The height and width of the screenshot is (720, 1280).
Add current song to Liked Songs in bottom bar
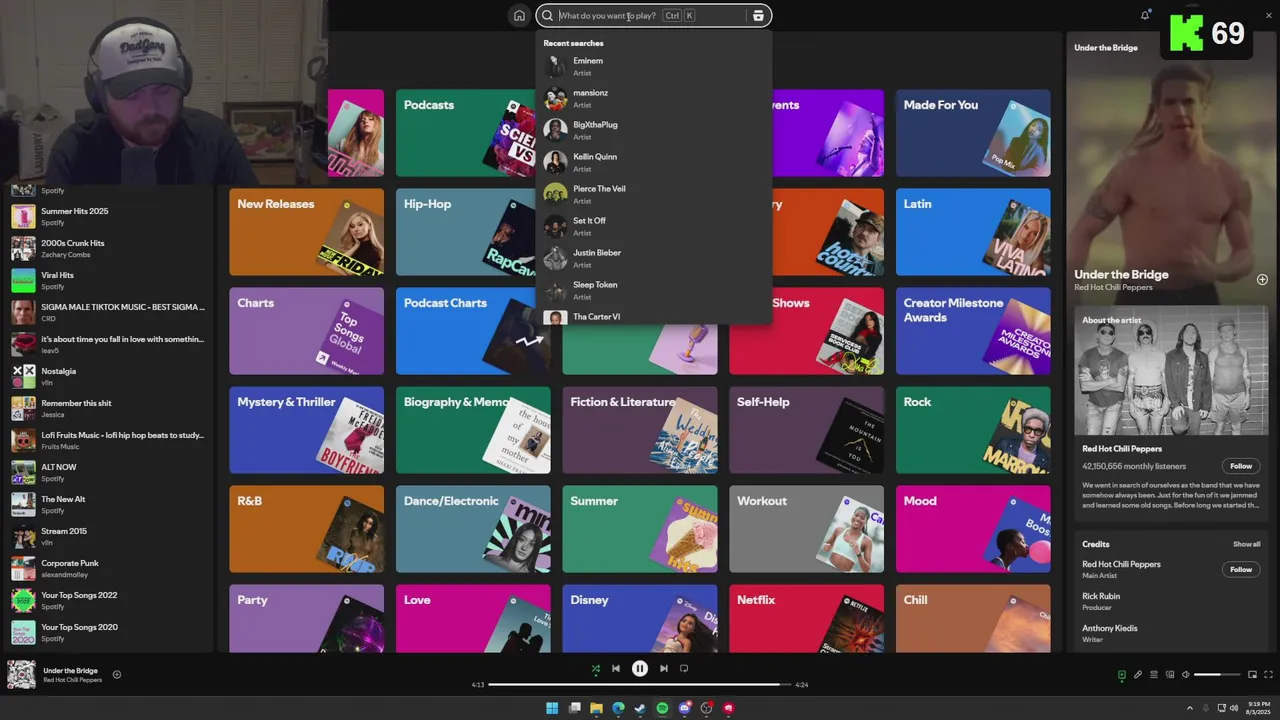(116, 675)
